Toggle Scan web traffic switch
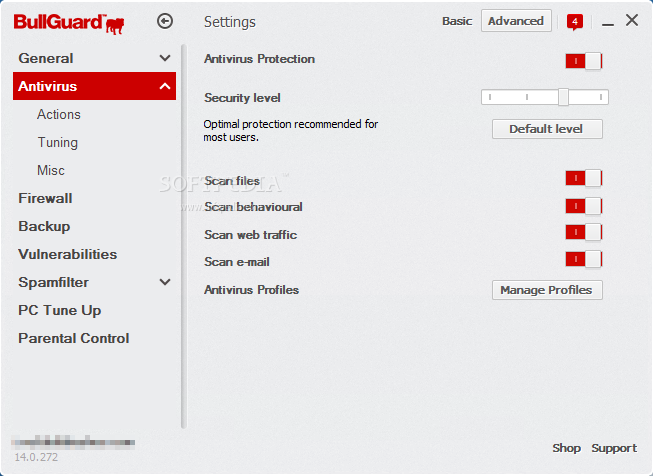This screenshot has width=653, height=476. (x=583, y=232)
